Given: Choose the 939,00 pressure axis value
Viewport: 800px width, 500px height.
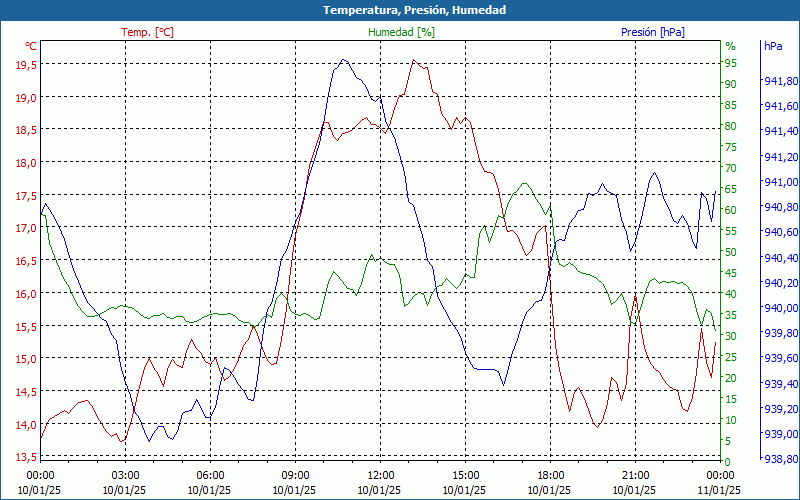Looking at the screenshot, I should pos(781,434).
